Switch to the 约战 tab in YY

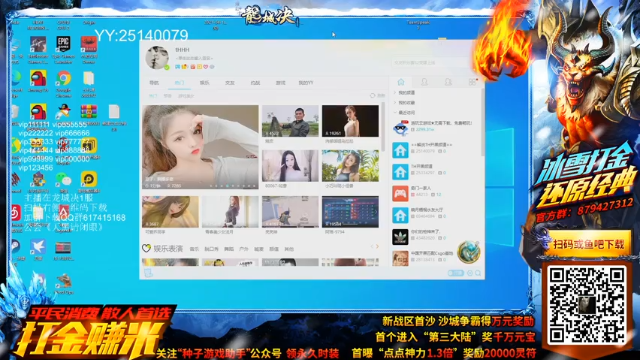click(x=255, y=83)
